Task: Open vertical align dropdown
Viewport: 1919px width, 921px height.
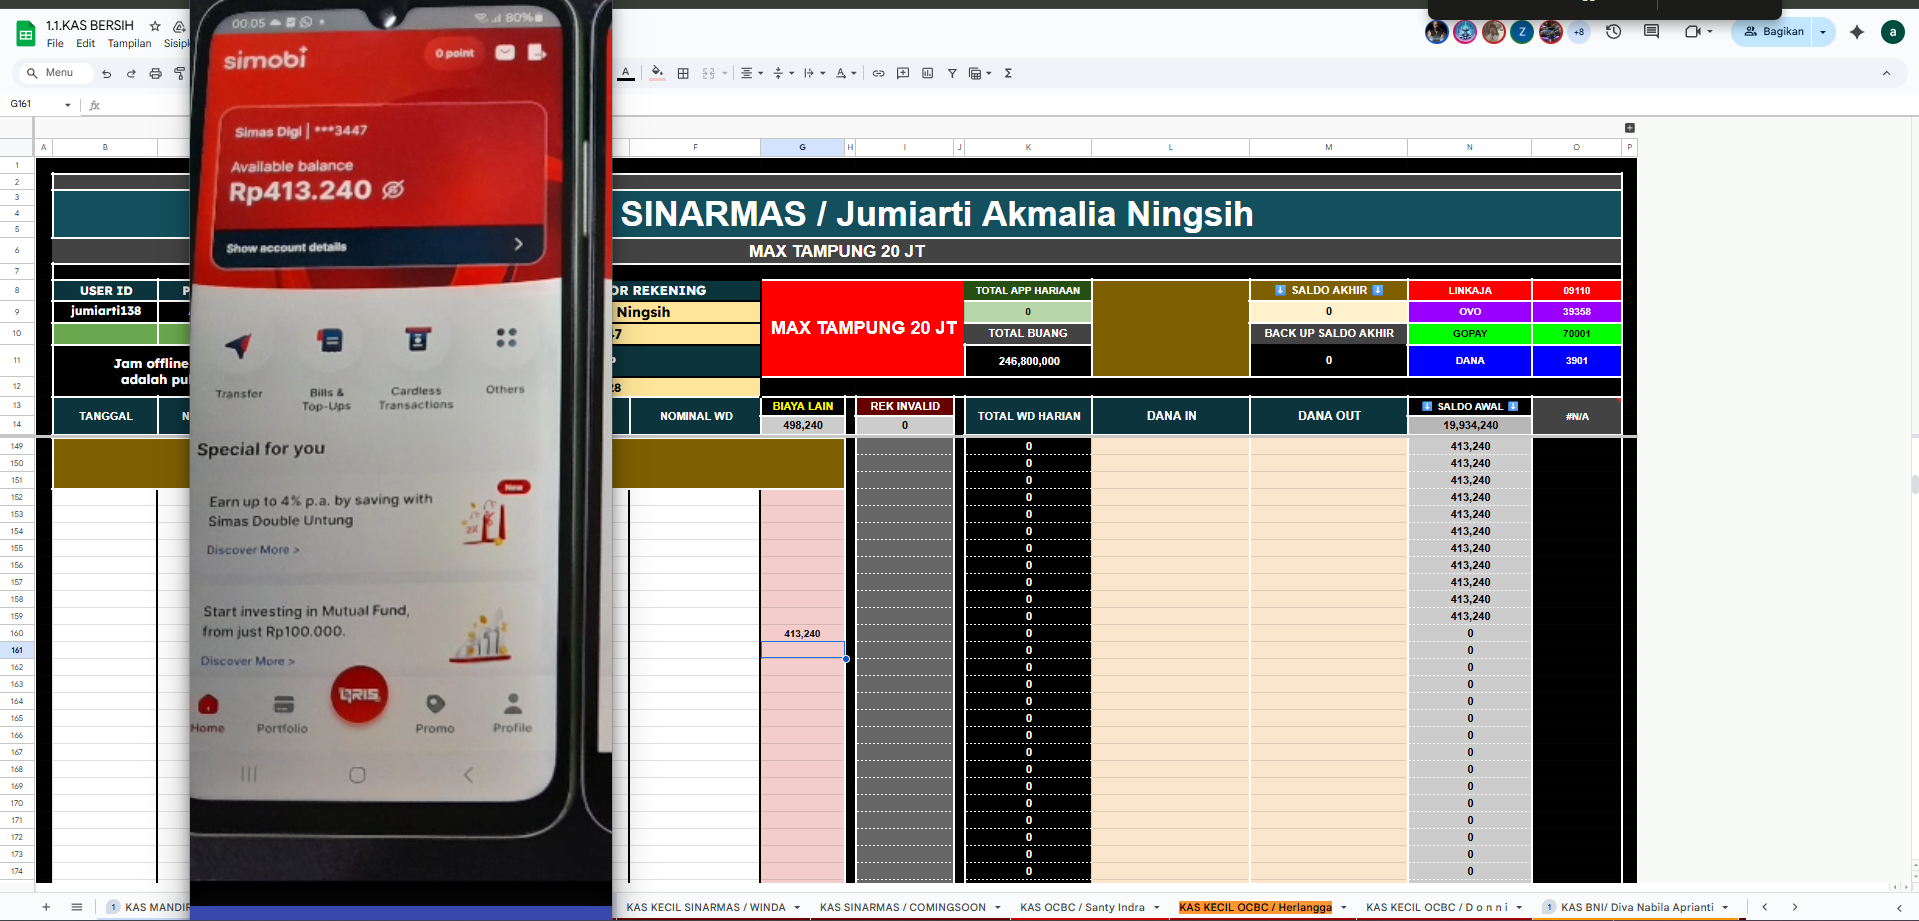Action: click(783, 73)
